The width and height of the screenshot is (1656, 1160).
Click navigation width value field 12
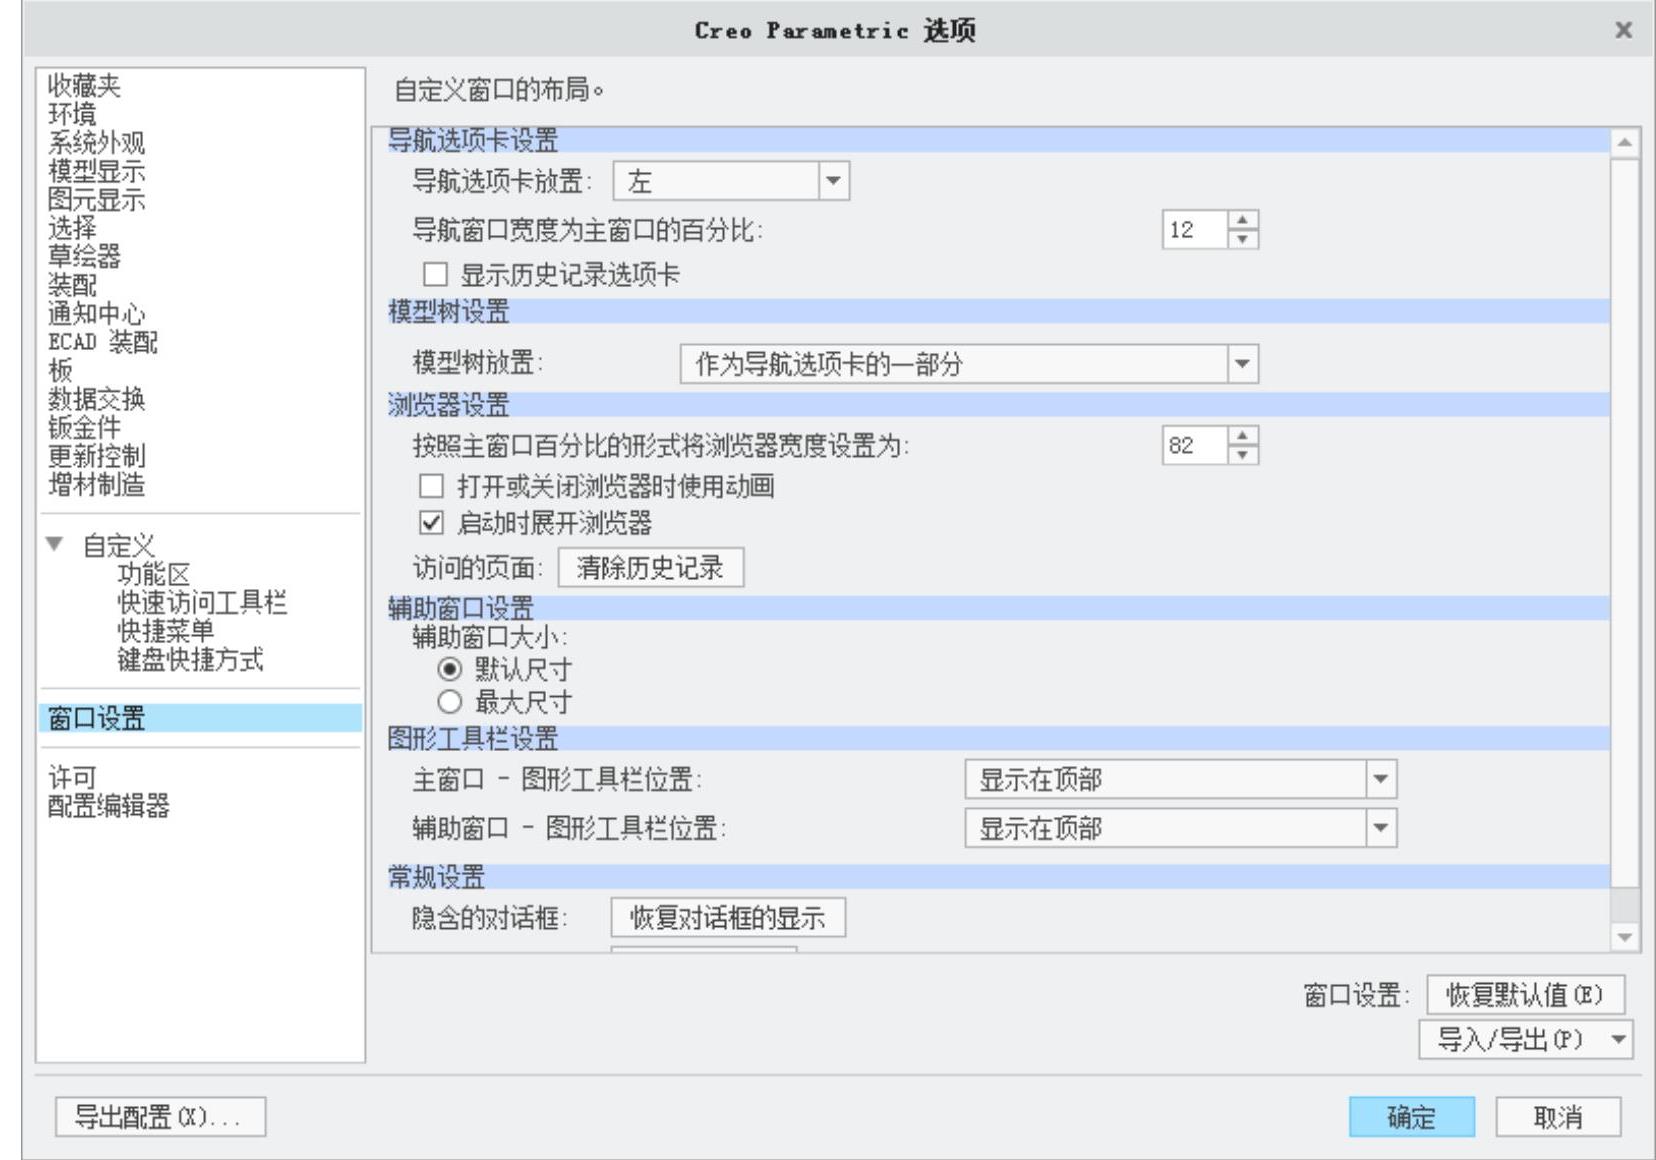[x=1194, y=230]
